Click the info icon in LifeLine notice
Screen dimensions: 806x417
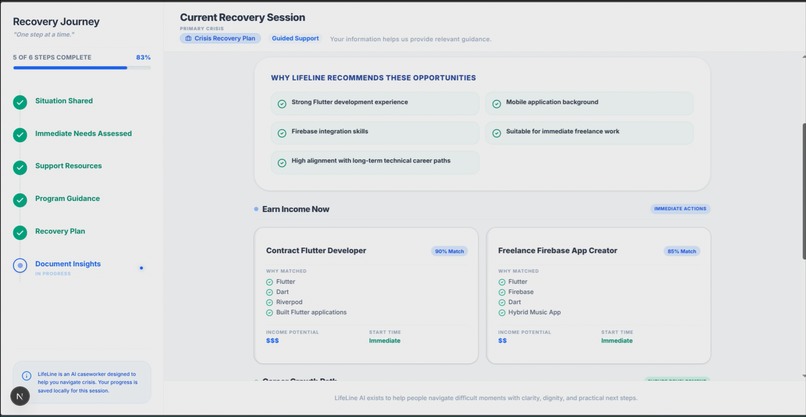(x=27, y=376)
